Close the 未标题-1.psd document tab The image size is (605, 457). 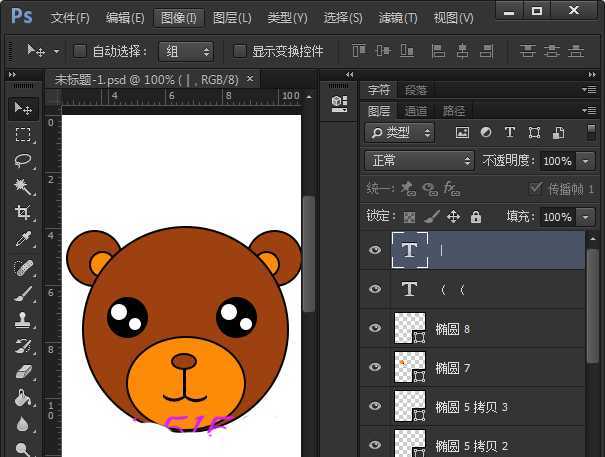[249, 78]
